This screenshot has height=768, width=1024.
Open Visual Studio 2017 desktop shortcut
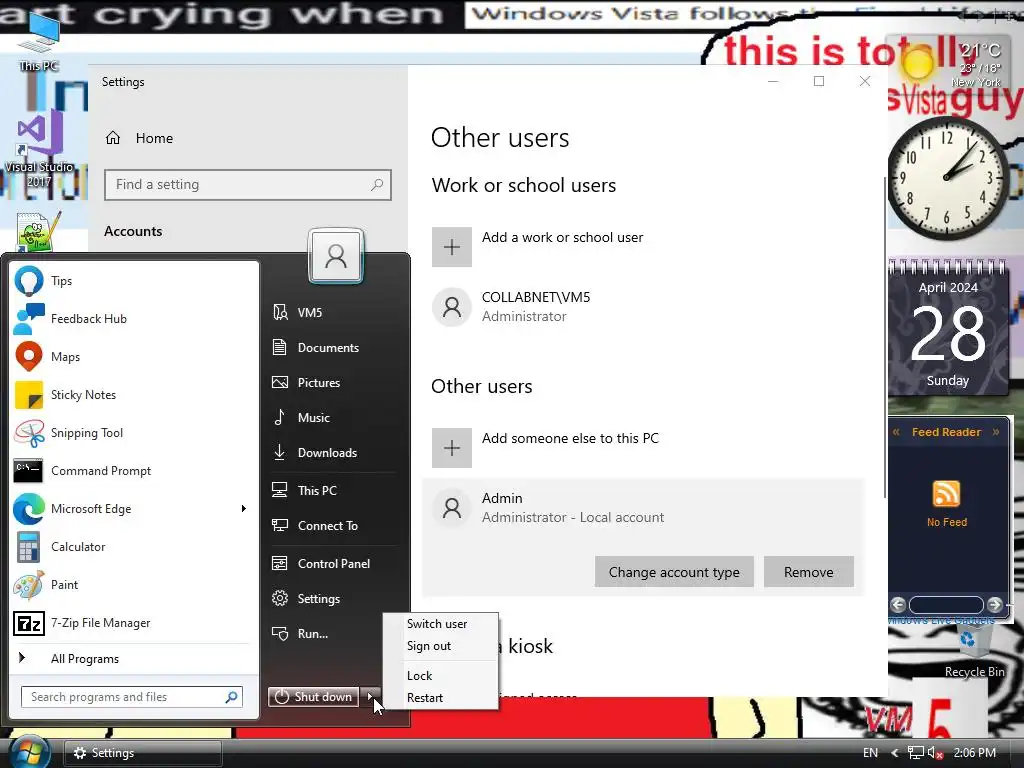(39, 150)
